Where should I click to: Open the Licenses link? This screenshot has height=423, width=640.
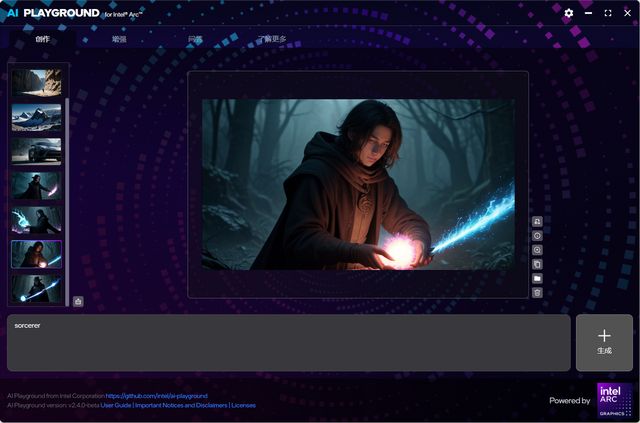pos(243,405)
